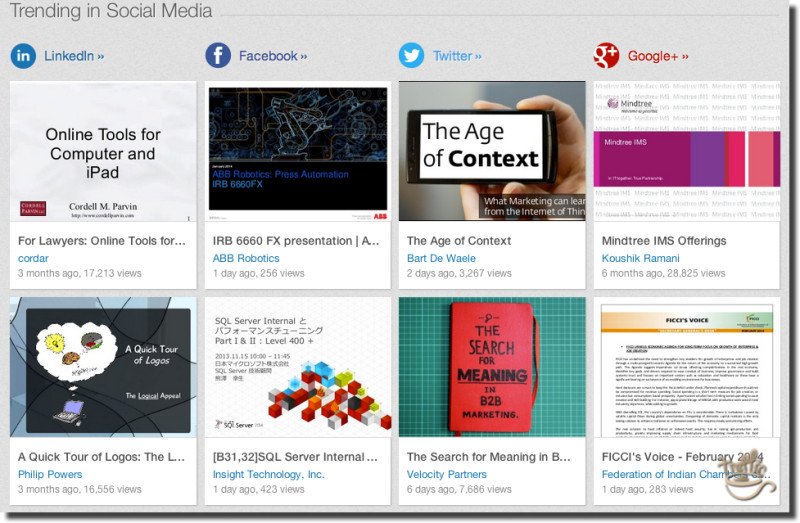Open SQL Server Internal slide thumbnail
Viewport: 800px width, 523px height.
298,367
